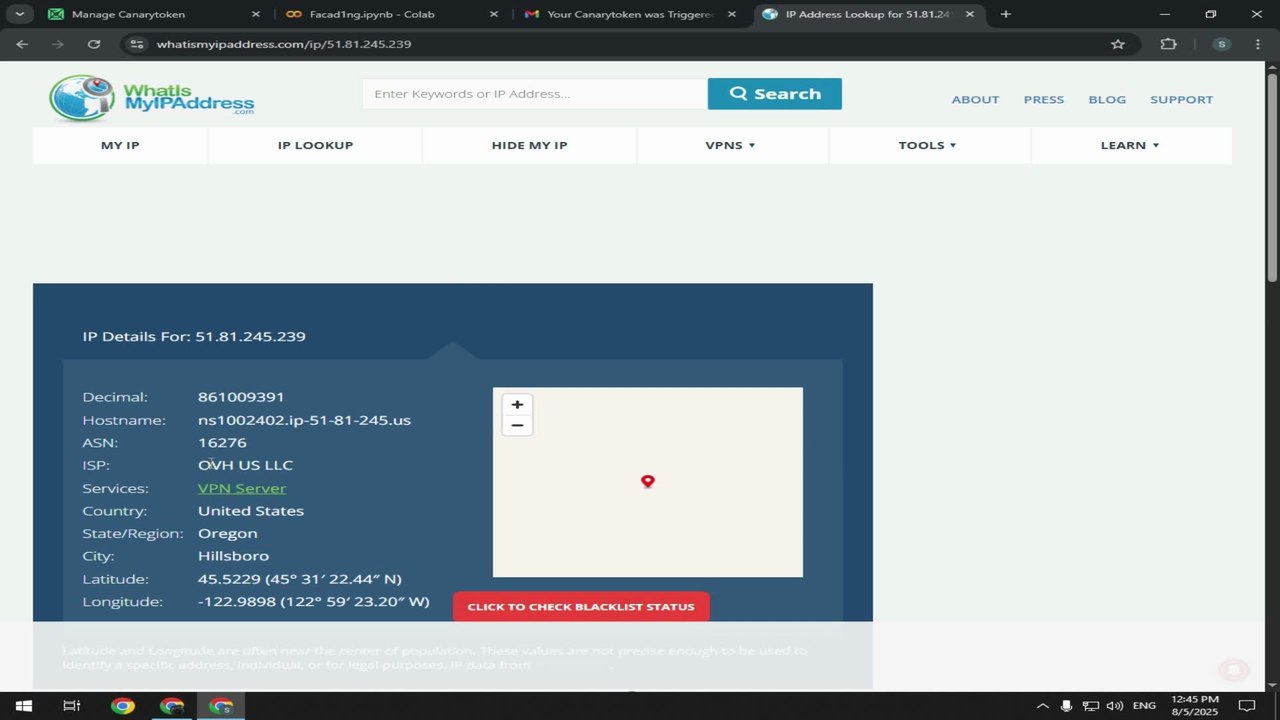Image resolution: width=1280 pixels, height=720 pixels.
Task: Open the ABOUT link
Action: [975, 99]
